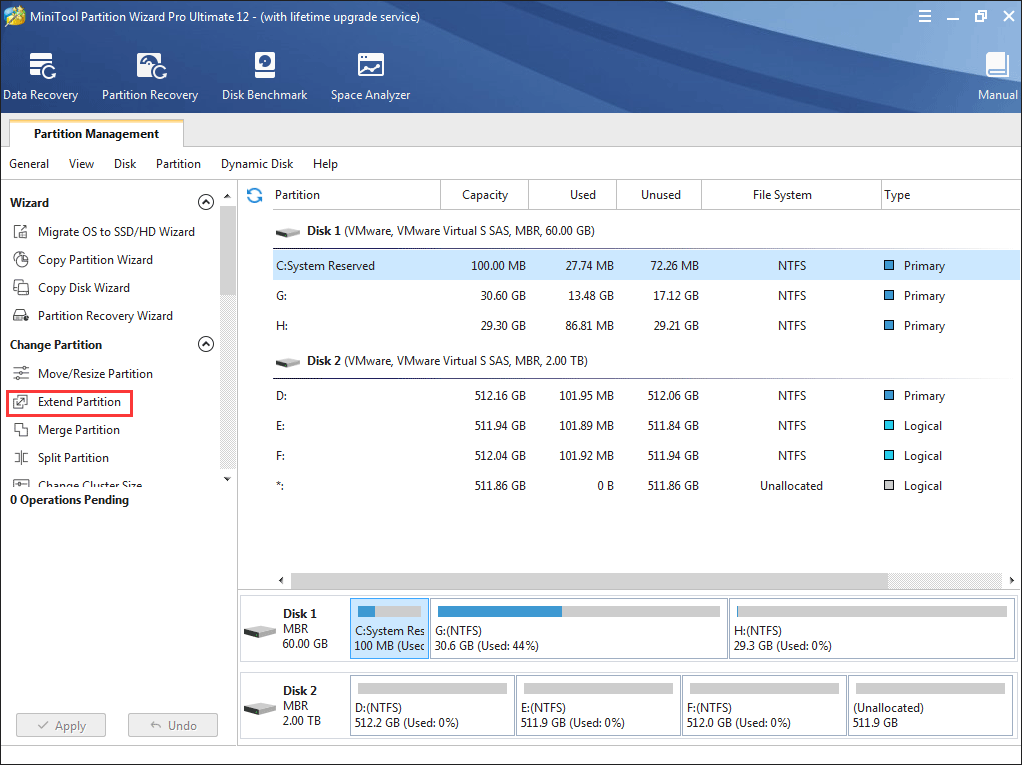Screen dimensions: 1022x765
Task: Choose Extend Partition in the sidebar
Action: (x=79, y=401)
